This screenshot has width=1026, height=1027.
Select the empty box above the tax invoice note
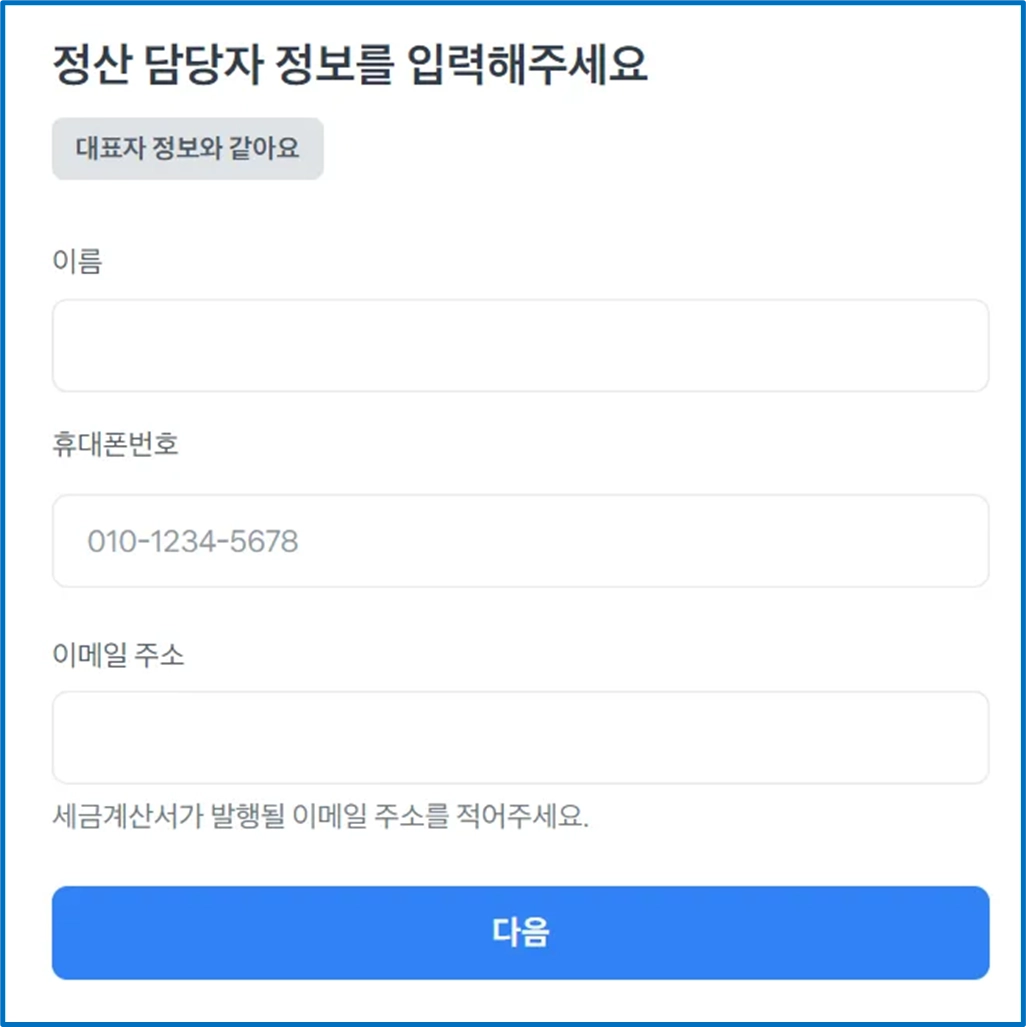(x=520, y=738)
